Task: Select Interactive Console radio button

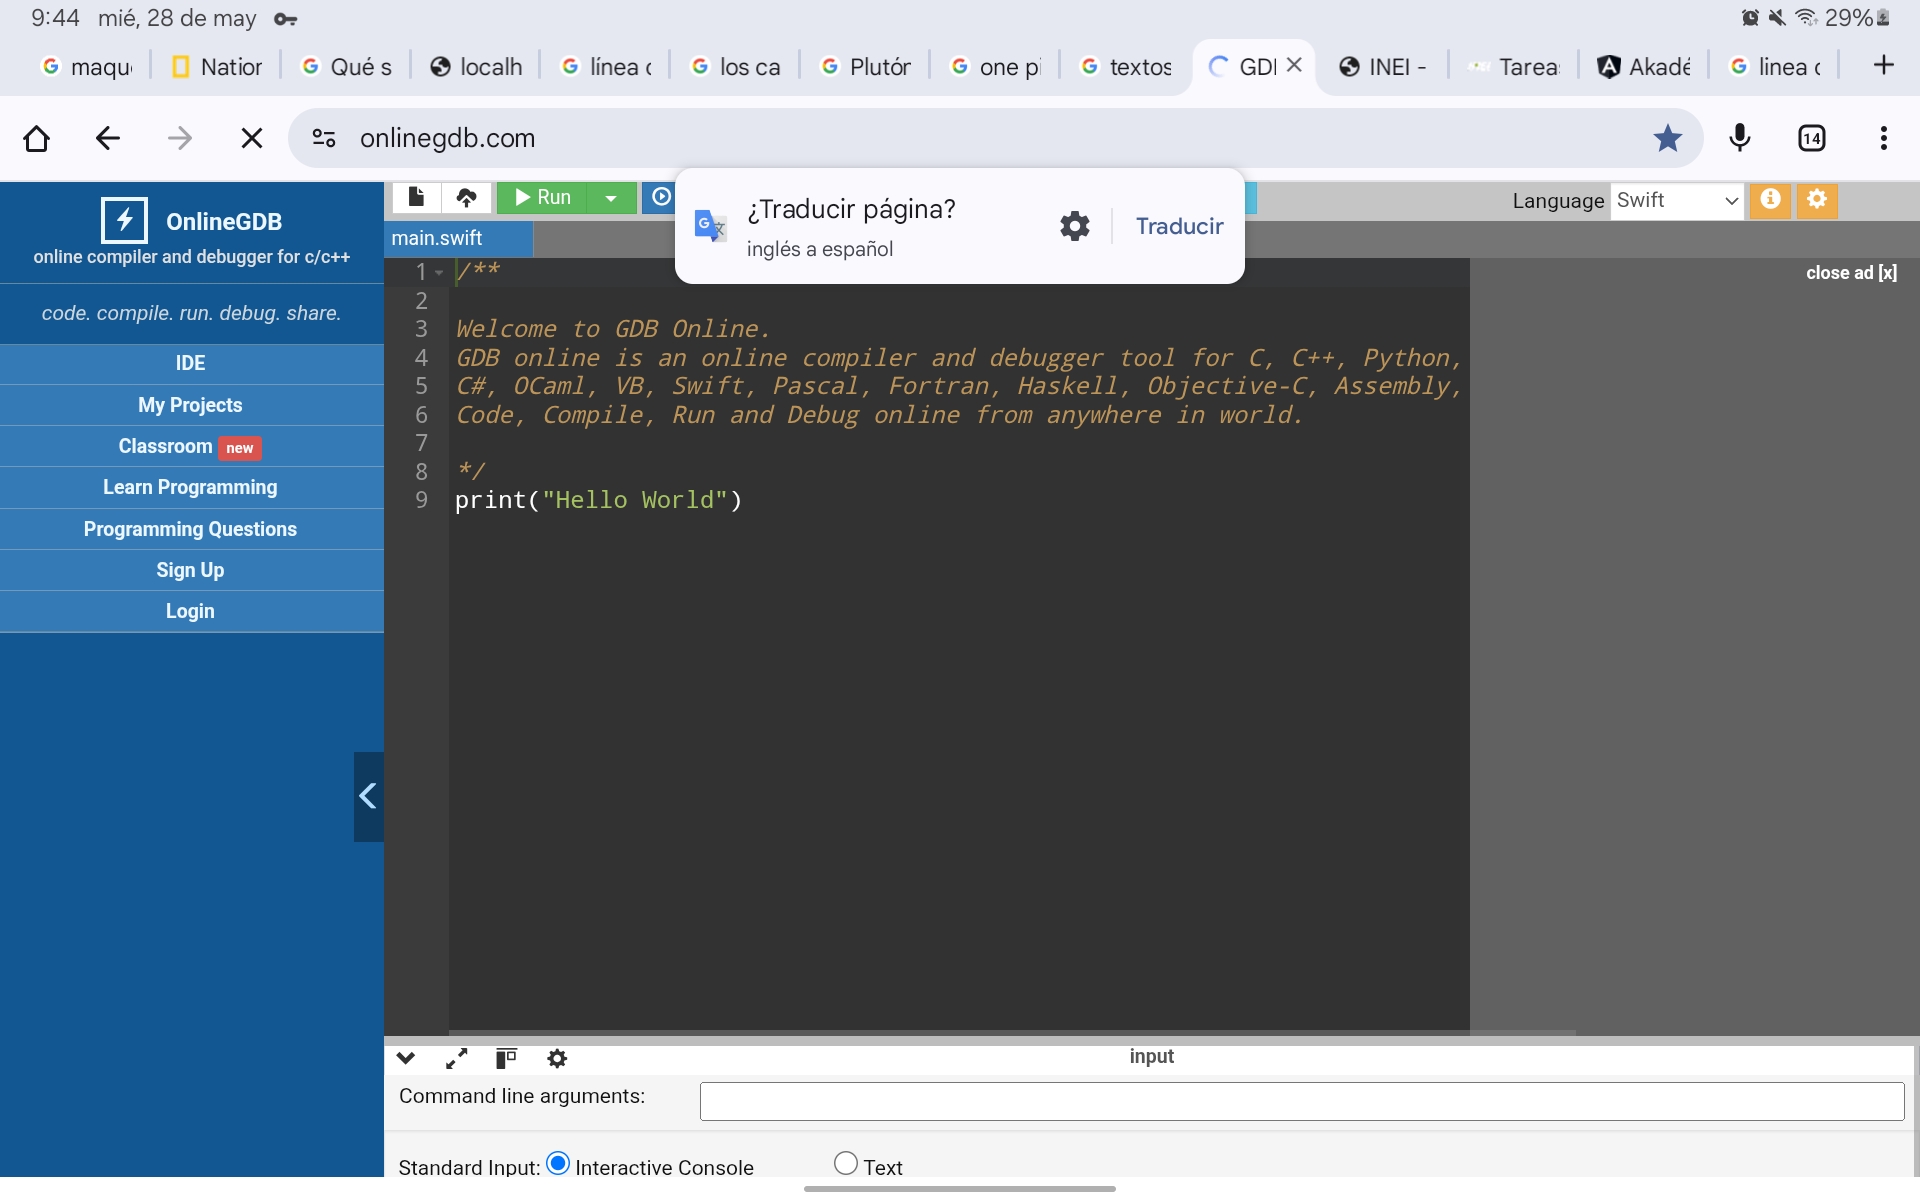Action: pos(558,1163)
